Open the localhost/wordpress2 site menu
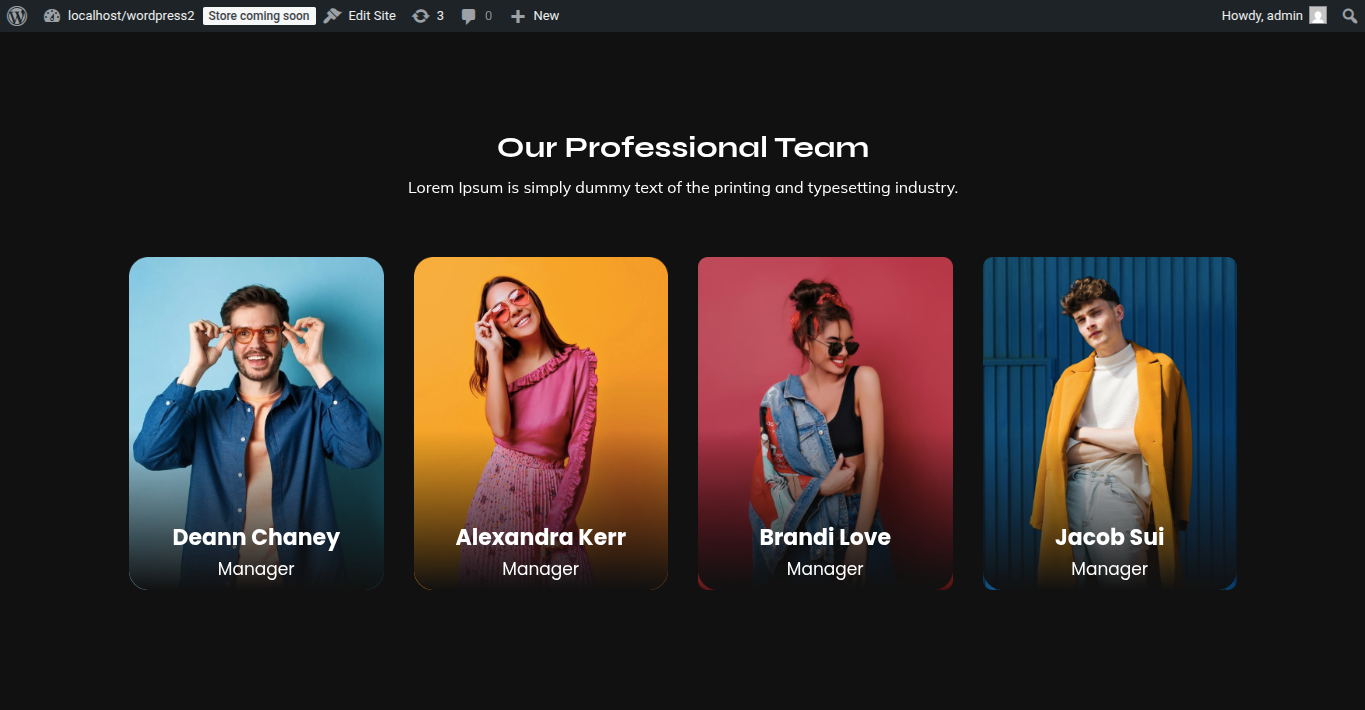 [x=131, y=16]
